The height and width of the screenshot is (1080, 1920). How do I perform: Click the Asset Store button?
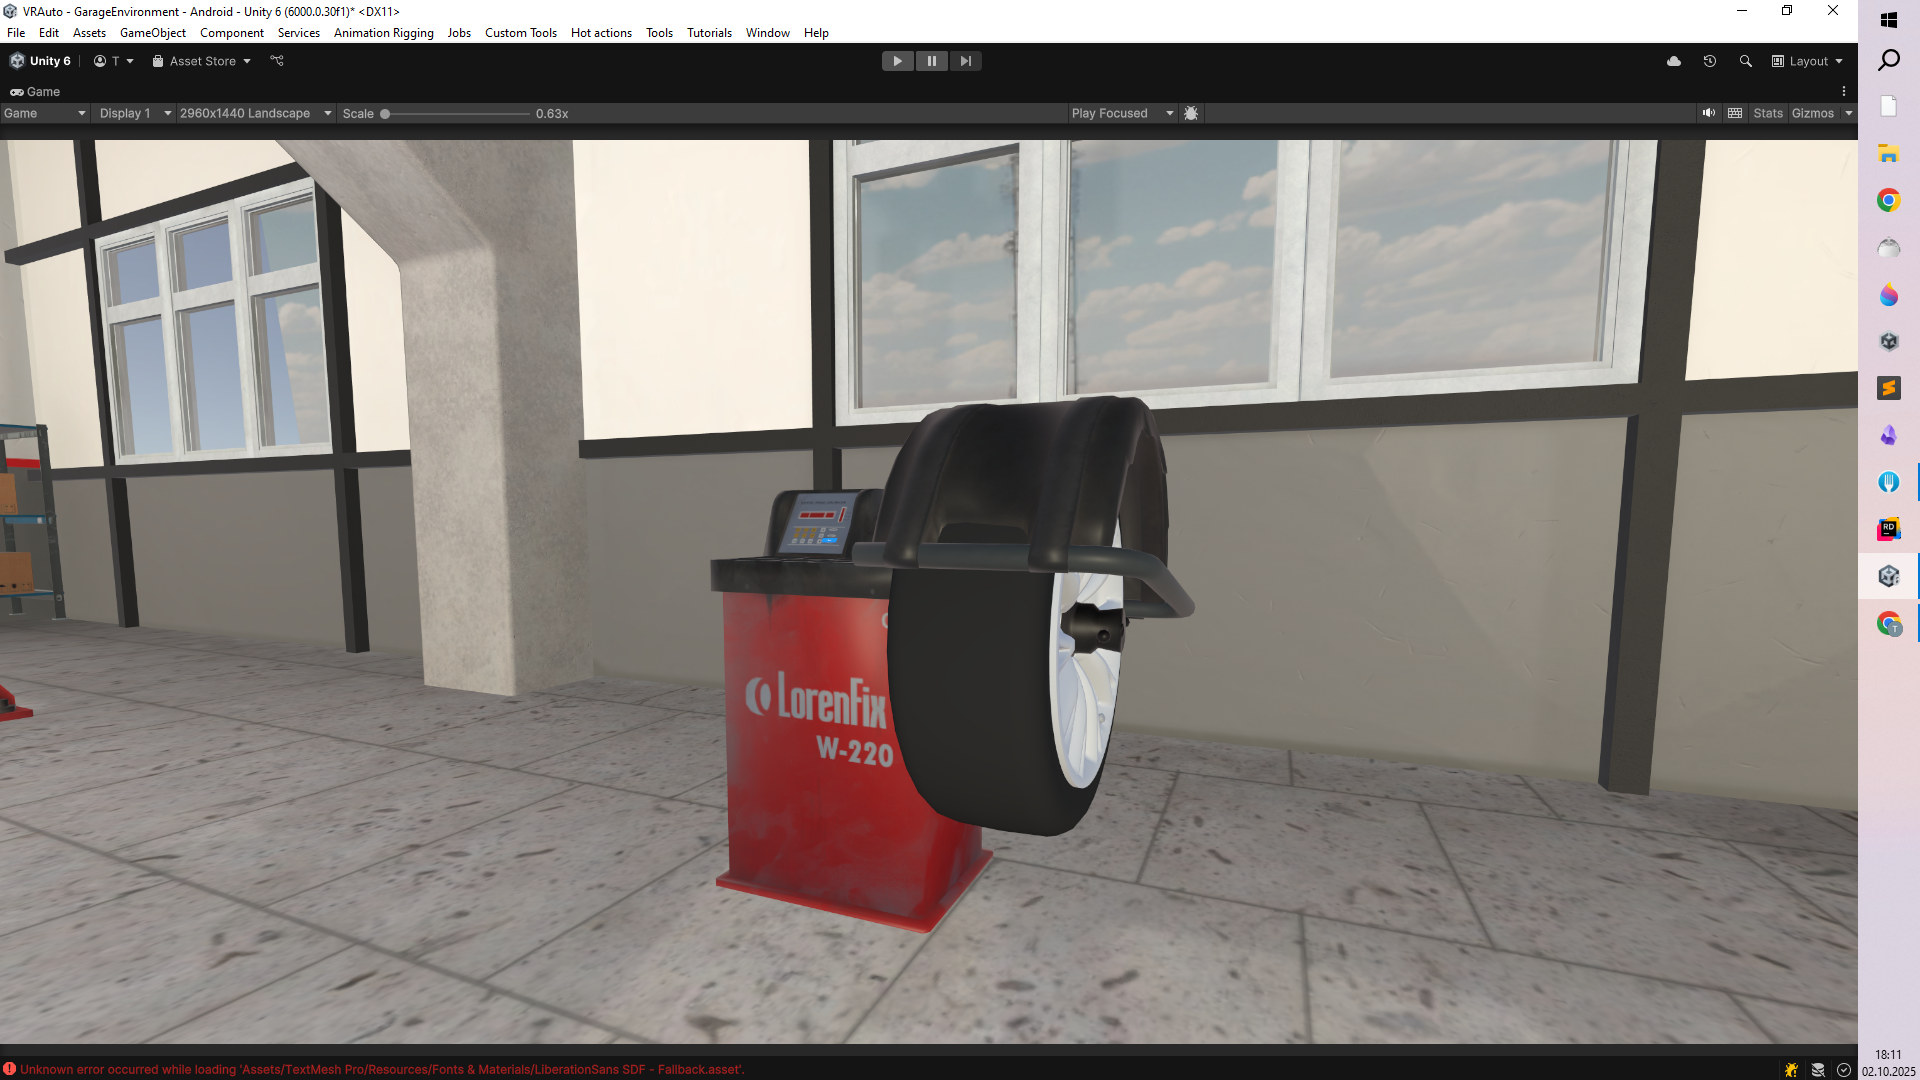click(201, 61)
